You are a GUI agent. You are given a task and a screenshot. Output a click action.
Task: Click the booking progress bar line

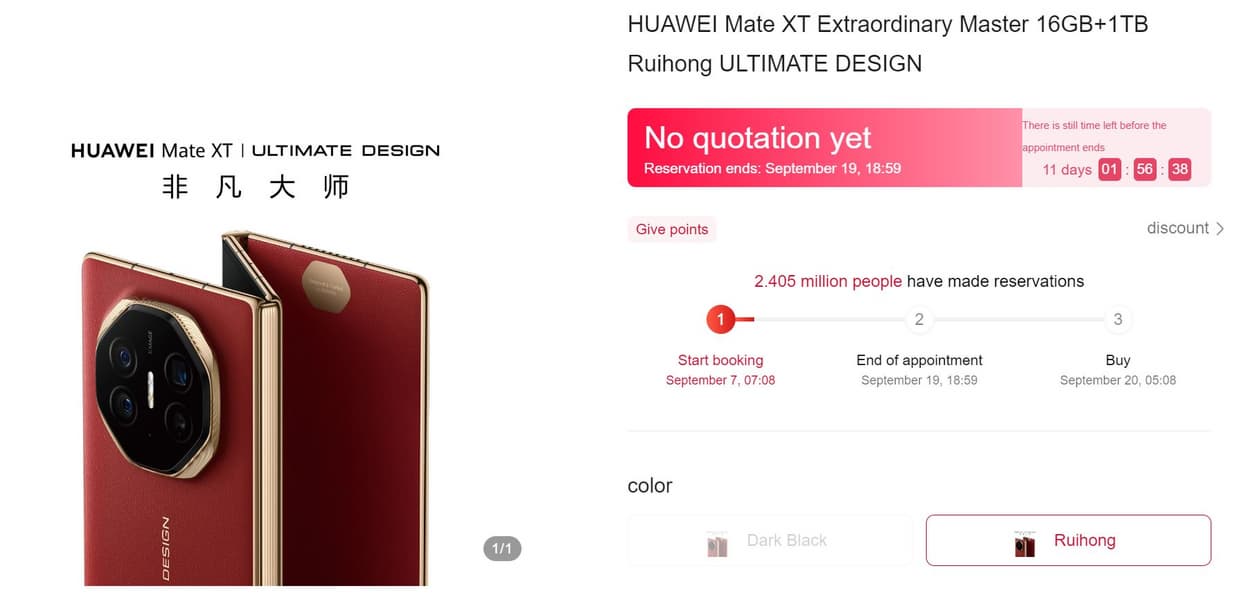point(919,320)
